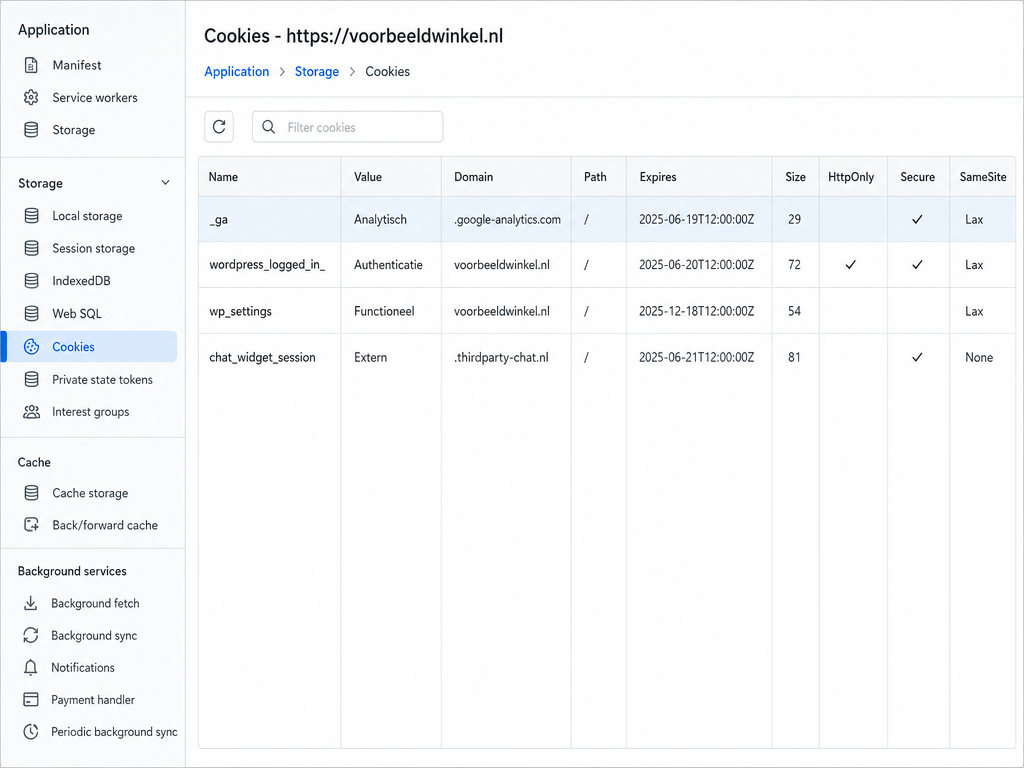Image resolution: width=1024 pixels, height=768 pixels.
Task: Sort by the Size column header
Action: pyautogui.click(x=795, y=177)
